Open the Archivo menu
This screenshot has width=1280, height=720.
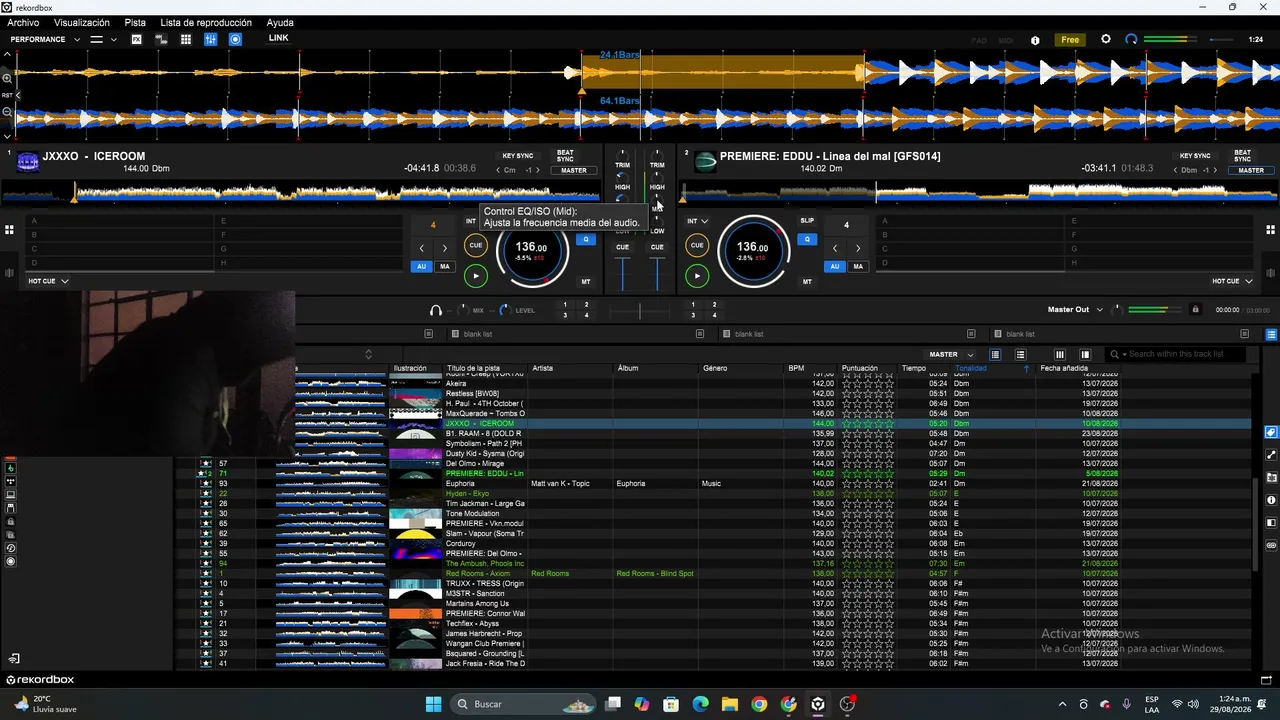[23, 23]
